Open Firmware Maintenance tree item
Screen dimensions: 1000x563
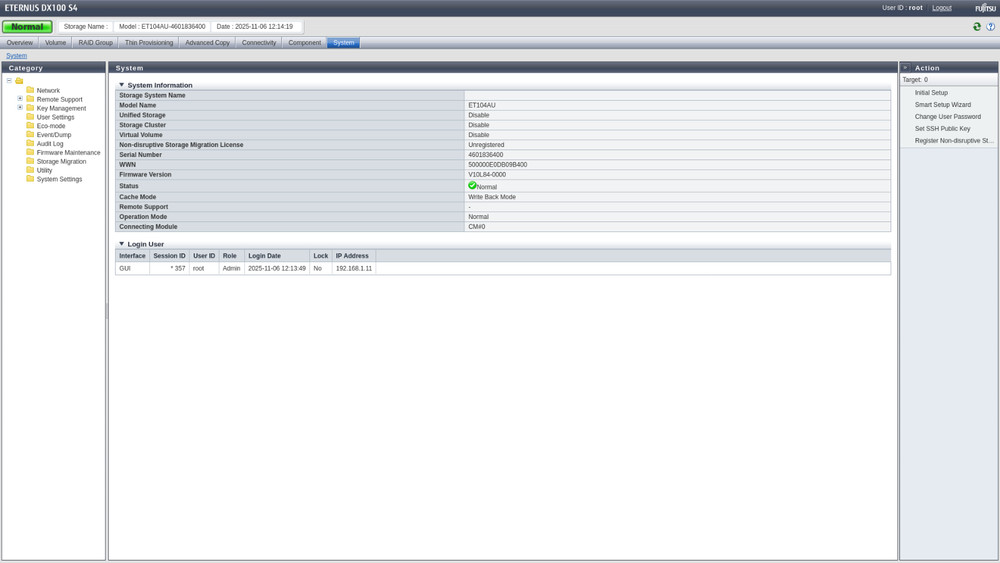pyautogui.click(x=68, y=153)
